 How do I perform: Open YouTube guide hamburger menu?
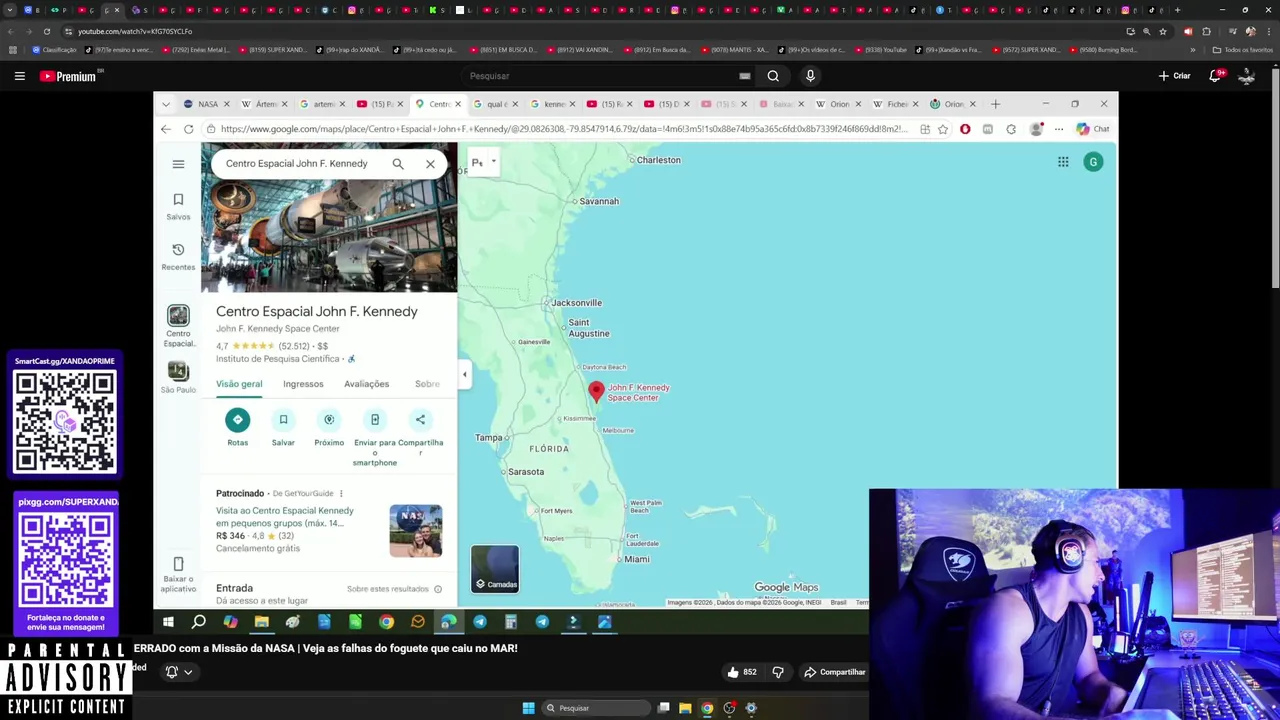point(19,76)
